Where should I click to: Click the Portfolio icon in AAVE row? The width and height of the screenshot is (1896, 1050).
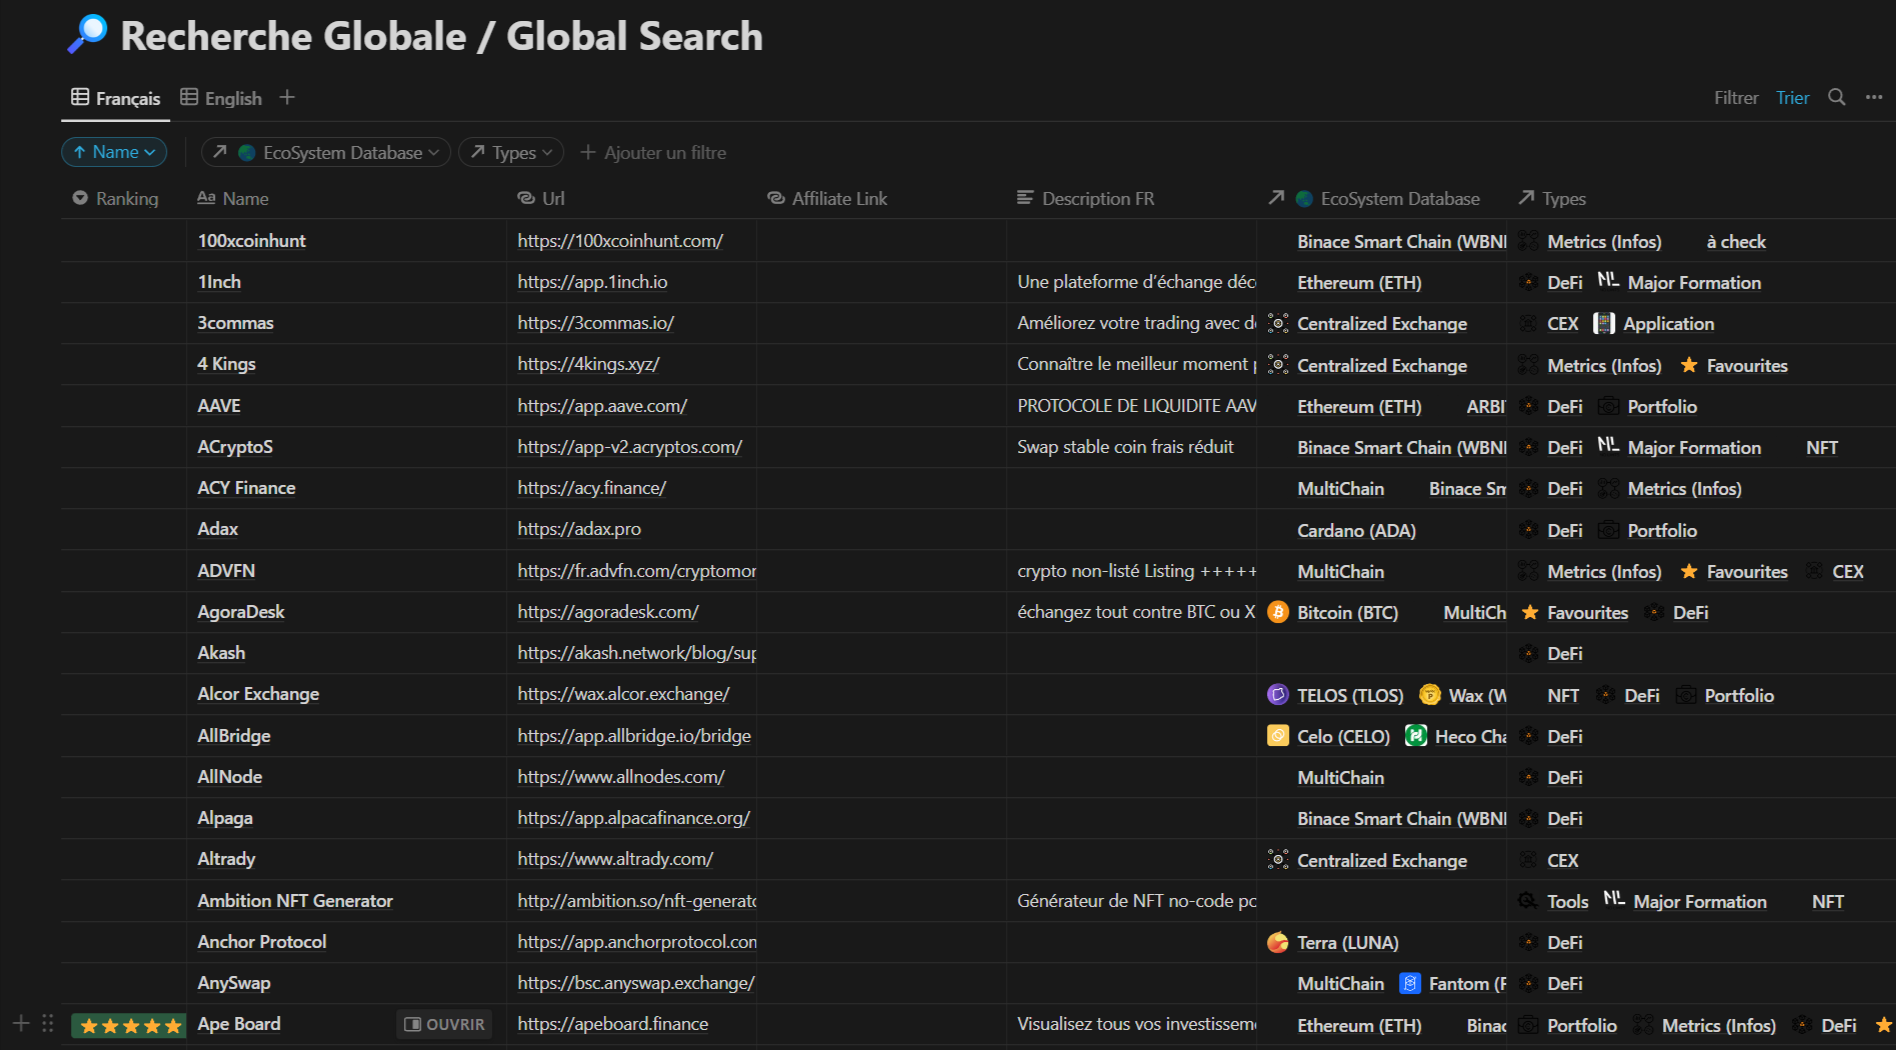pyautogui.click(x=1608, y=406)
